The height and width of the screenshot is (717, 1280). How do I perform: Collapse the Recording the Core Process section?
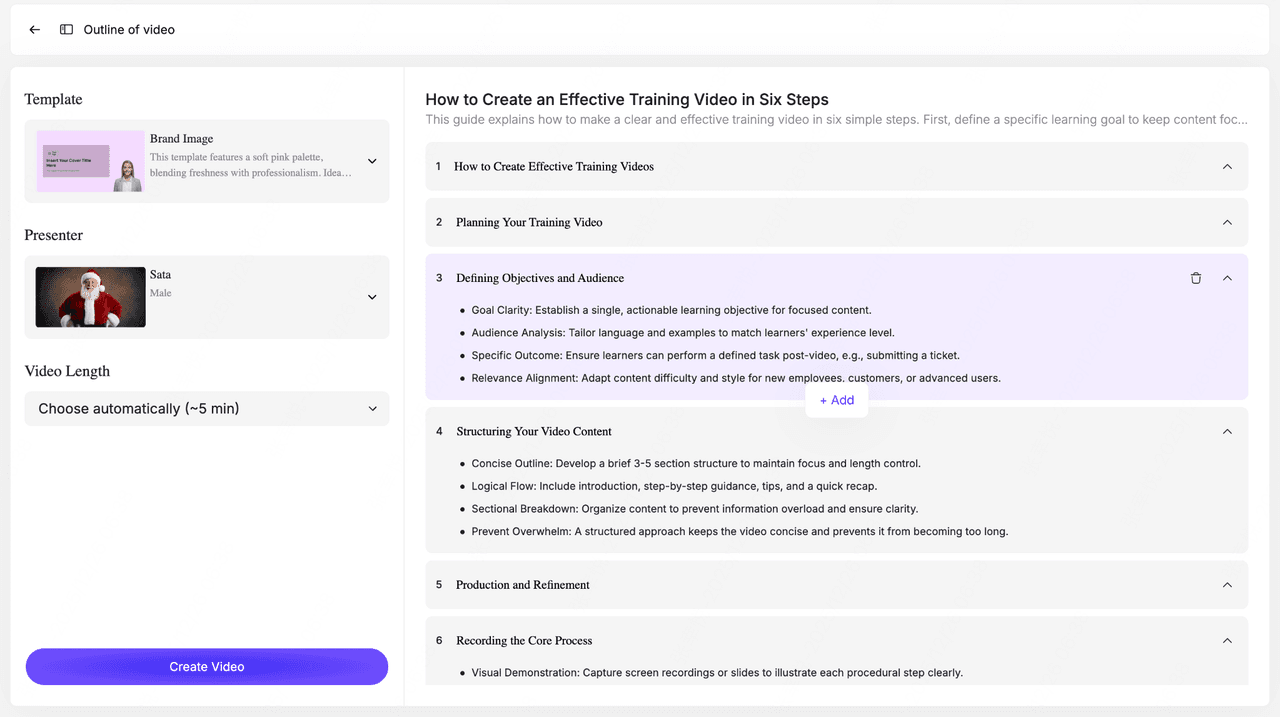click(x=1227, y=641)
